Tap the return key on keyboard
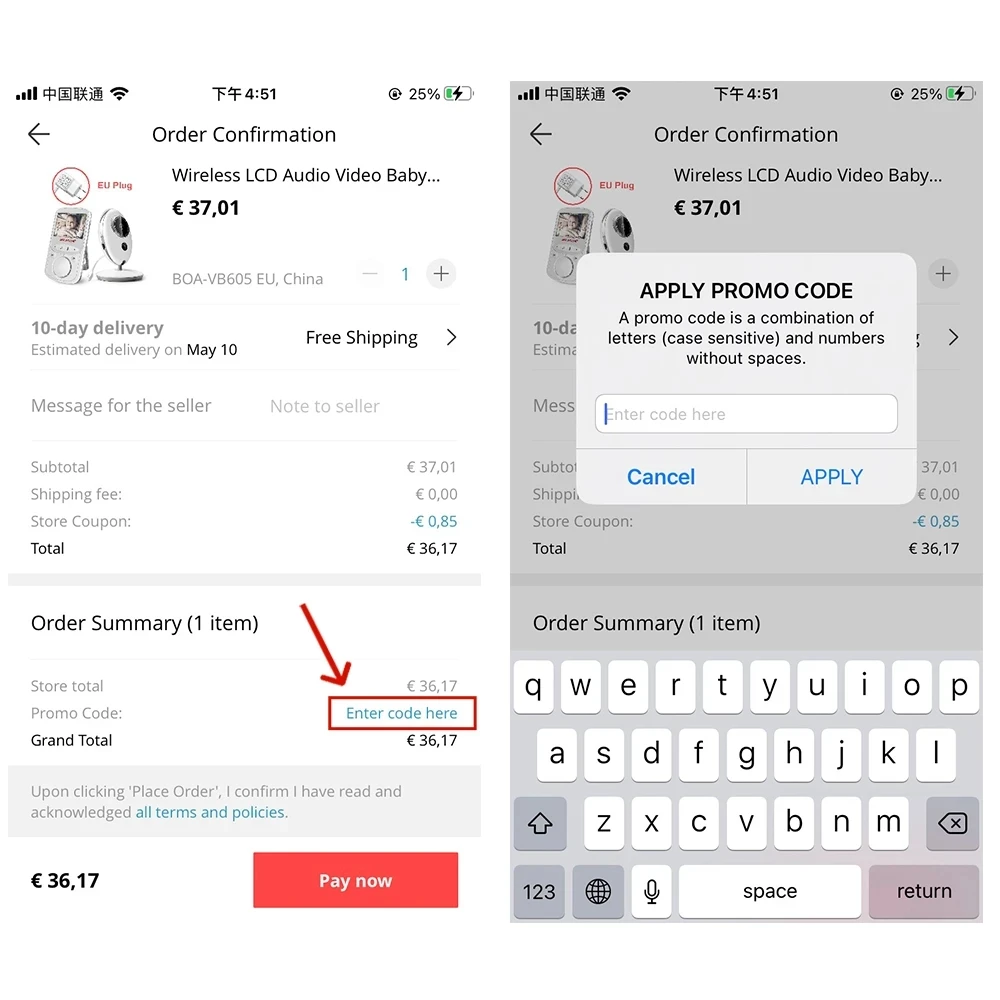The height and width of the screenshot is (1000, 1000). 924,891
